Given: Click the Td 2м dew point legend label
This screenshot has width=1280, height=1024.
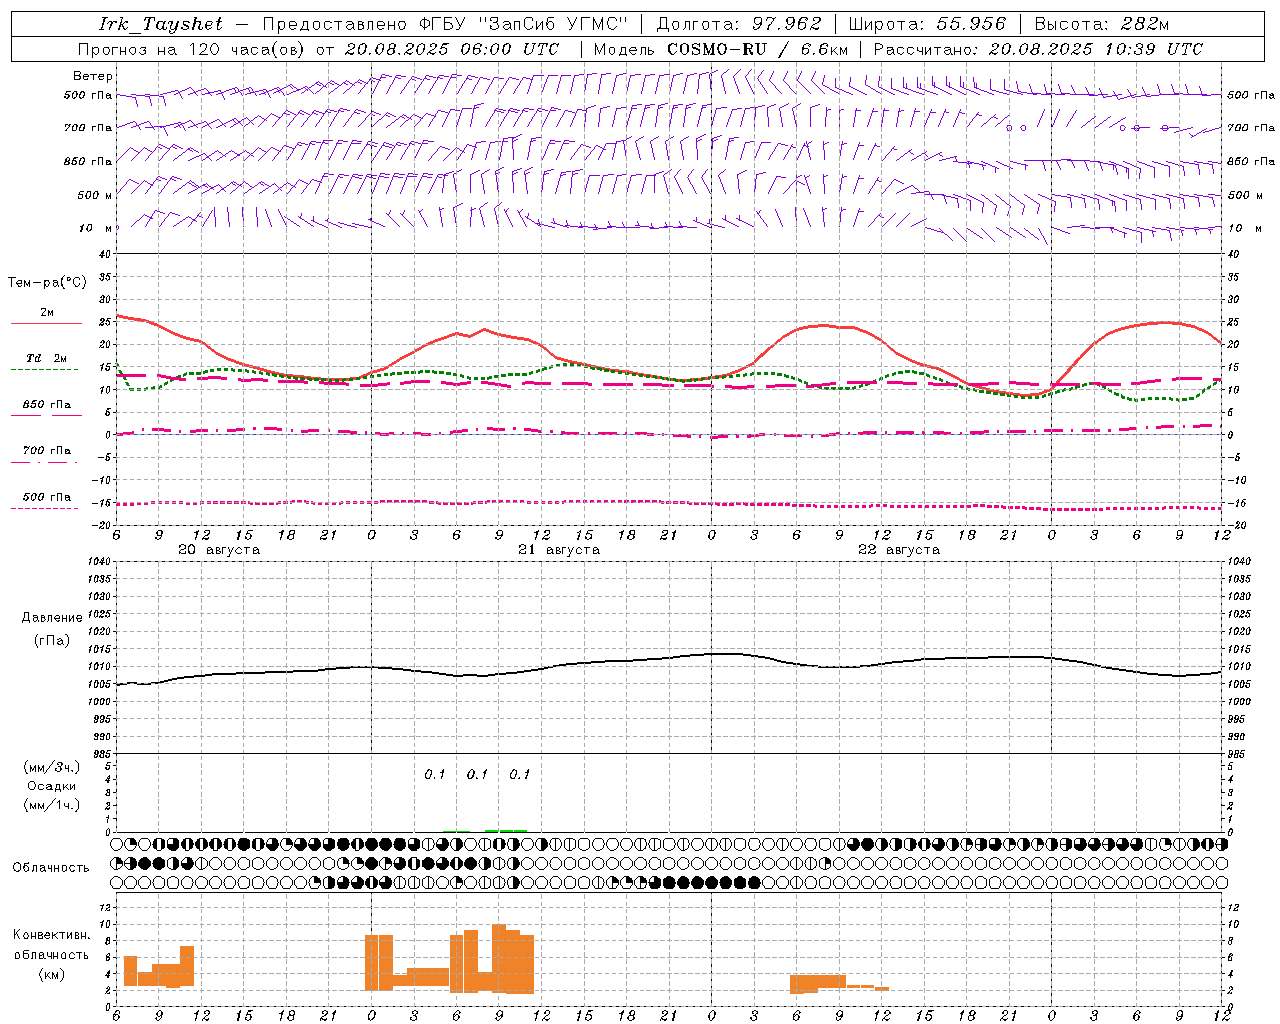Looking at the screenshot, I should point(47,358).
